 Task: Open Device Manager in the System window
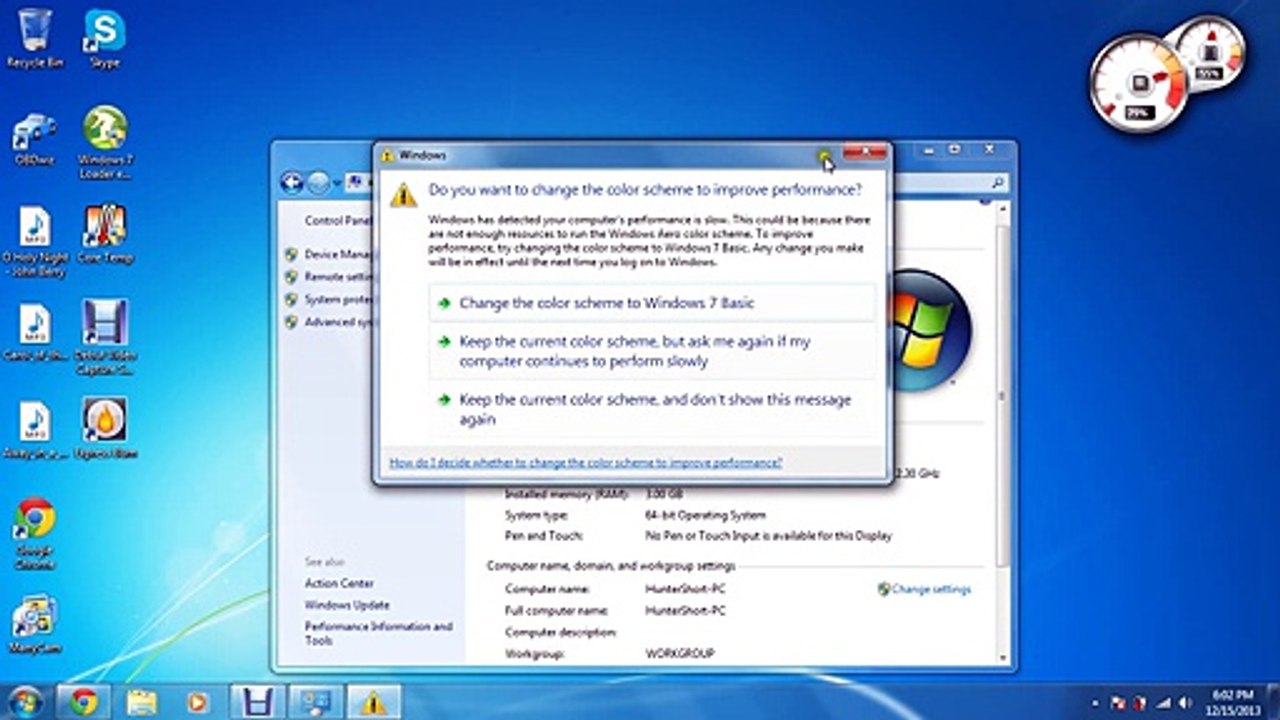pos(338,254)
